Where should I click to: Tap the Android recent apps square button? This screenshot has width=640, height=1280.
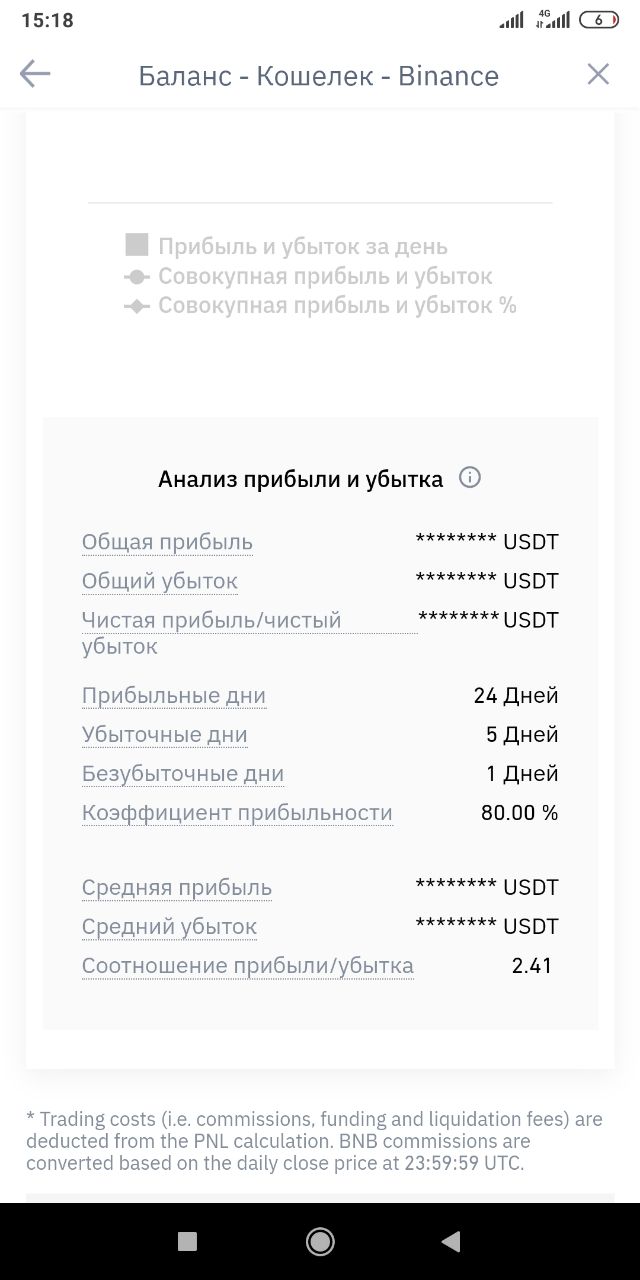click(187, 1241)
